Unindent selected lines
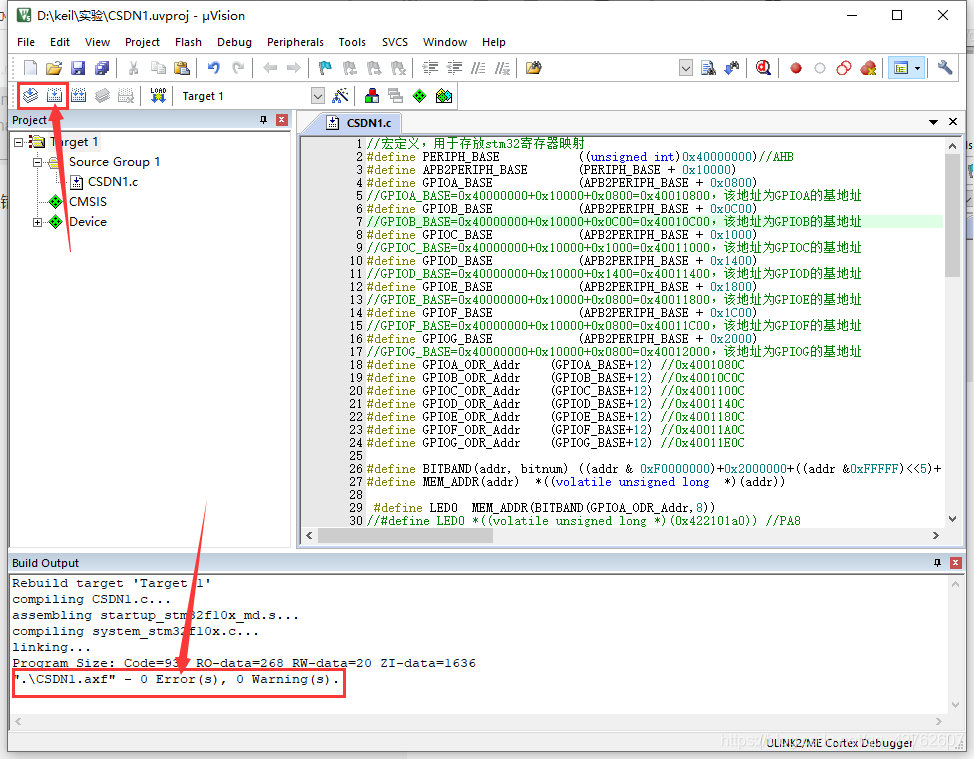Viewport: 974px width, 759px height. click(454, 68)
